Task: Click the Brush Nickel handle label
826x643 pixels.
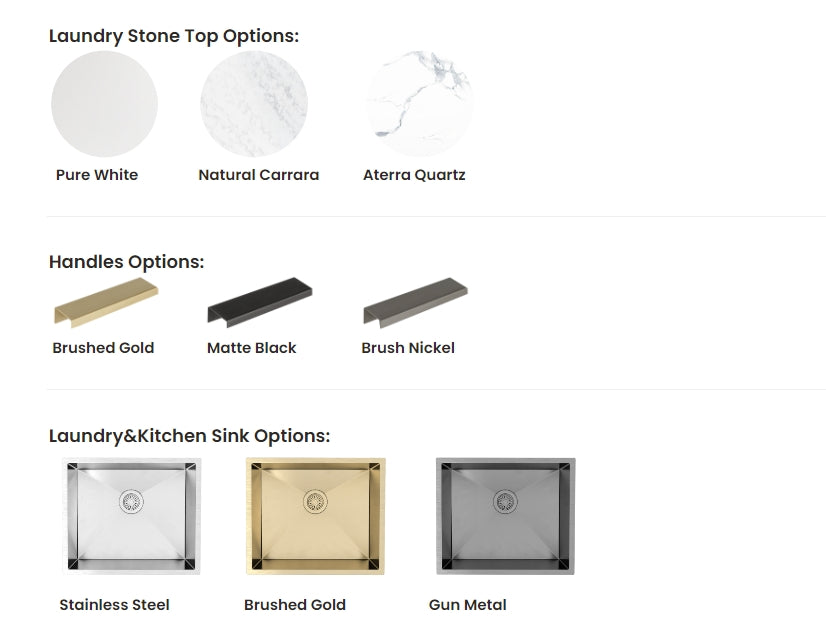Action: (x=408, y=348)
